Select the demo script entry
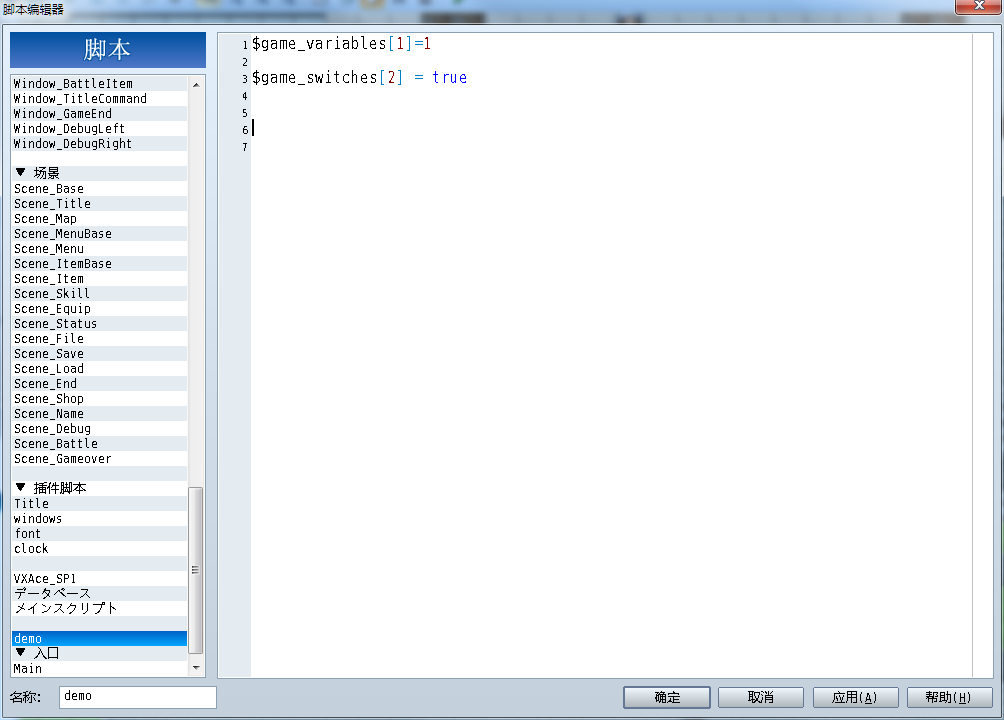 coord(99,639)
